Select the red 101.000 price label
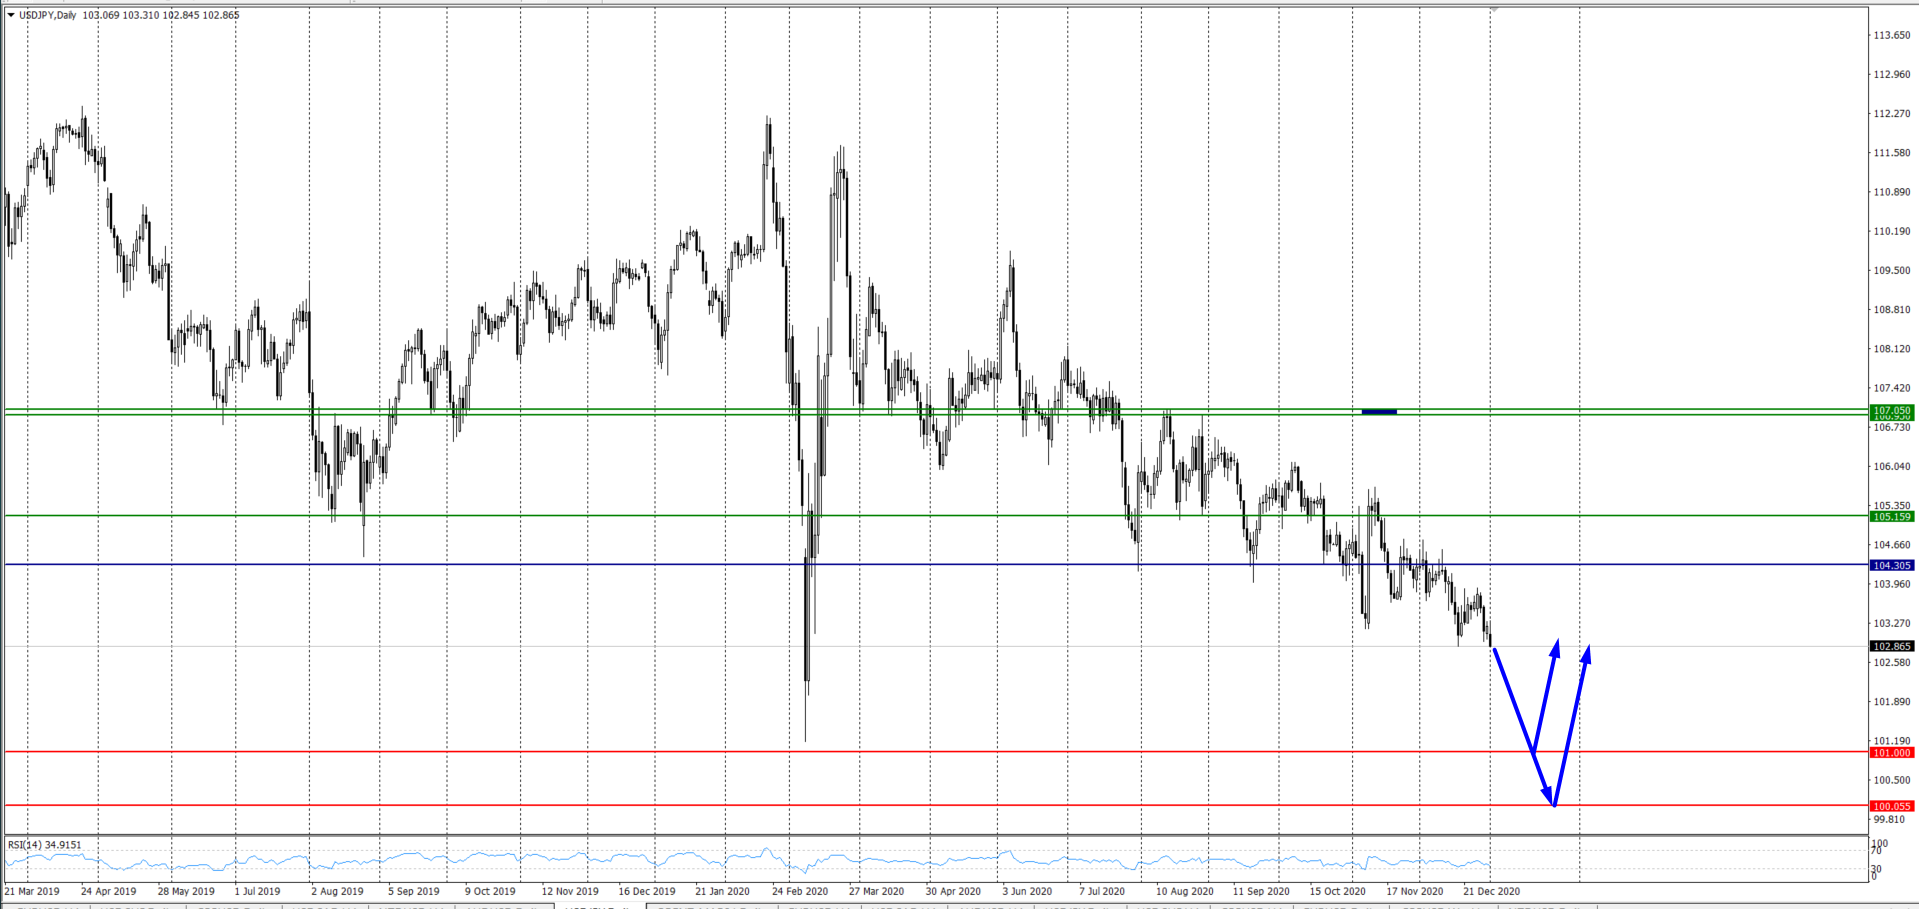1919x909 pixels. coord(1891,752)
